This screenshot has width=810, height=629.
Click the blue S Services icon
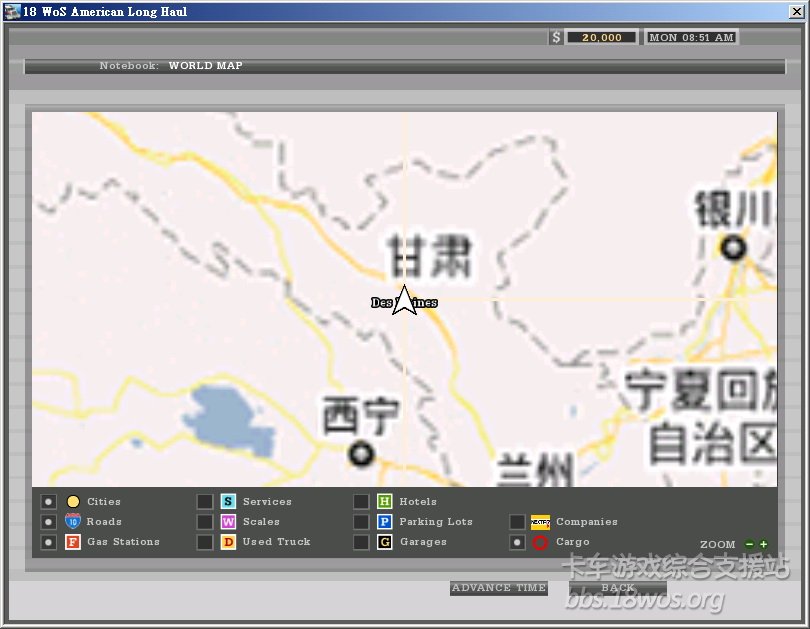point(228,501)
